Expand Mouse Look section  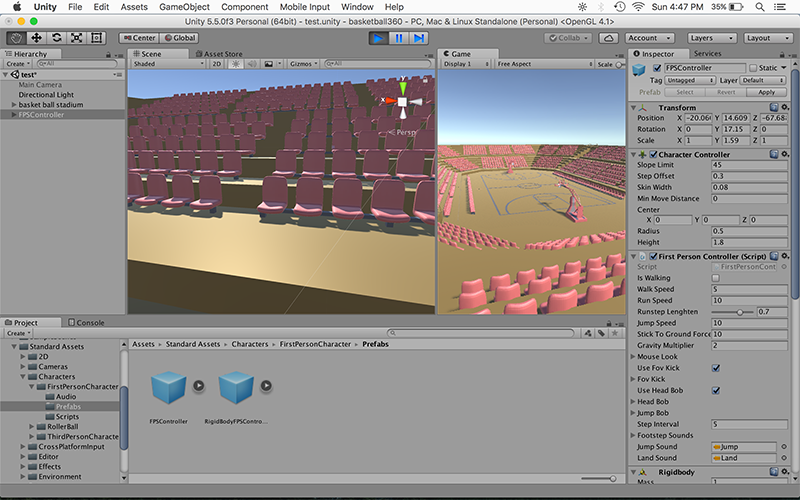(x=633, y=357)
